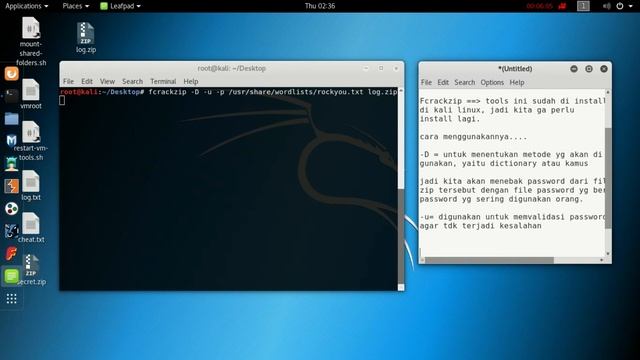Select the green Leafpad icon in the dock

[11, 276]
